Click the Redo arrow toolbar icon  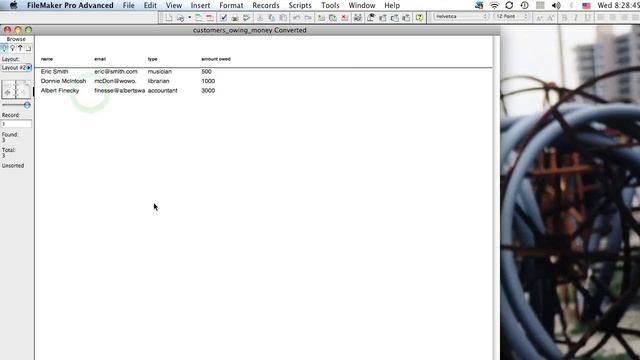(308, 18)
